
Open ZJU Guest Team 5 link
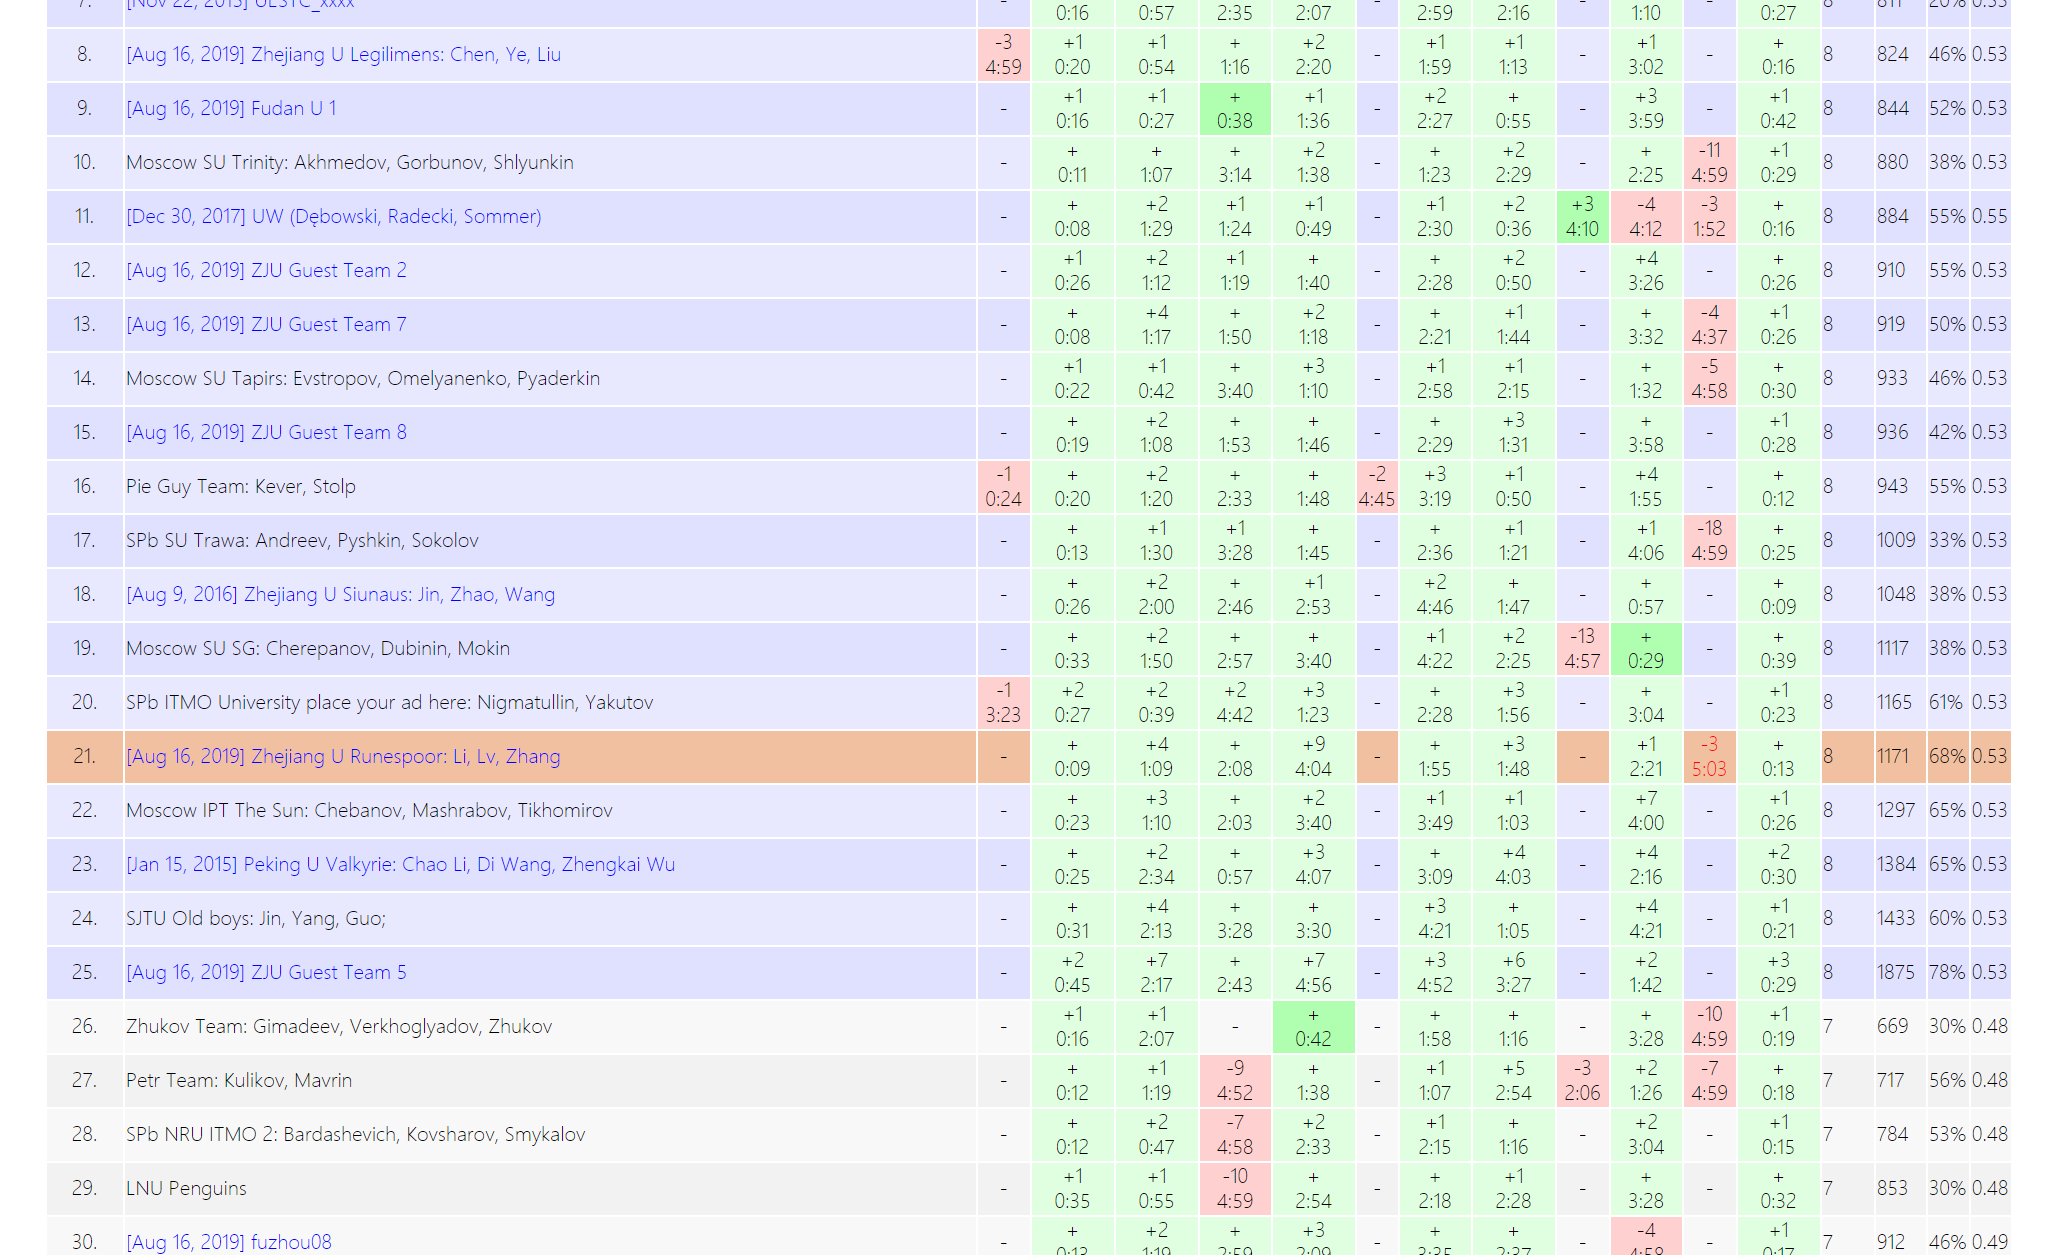tap(266, 972)
